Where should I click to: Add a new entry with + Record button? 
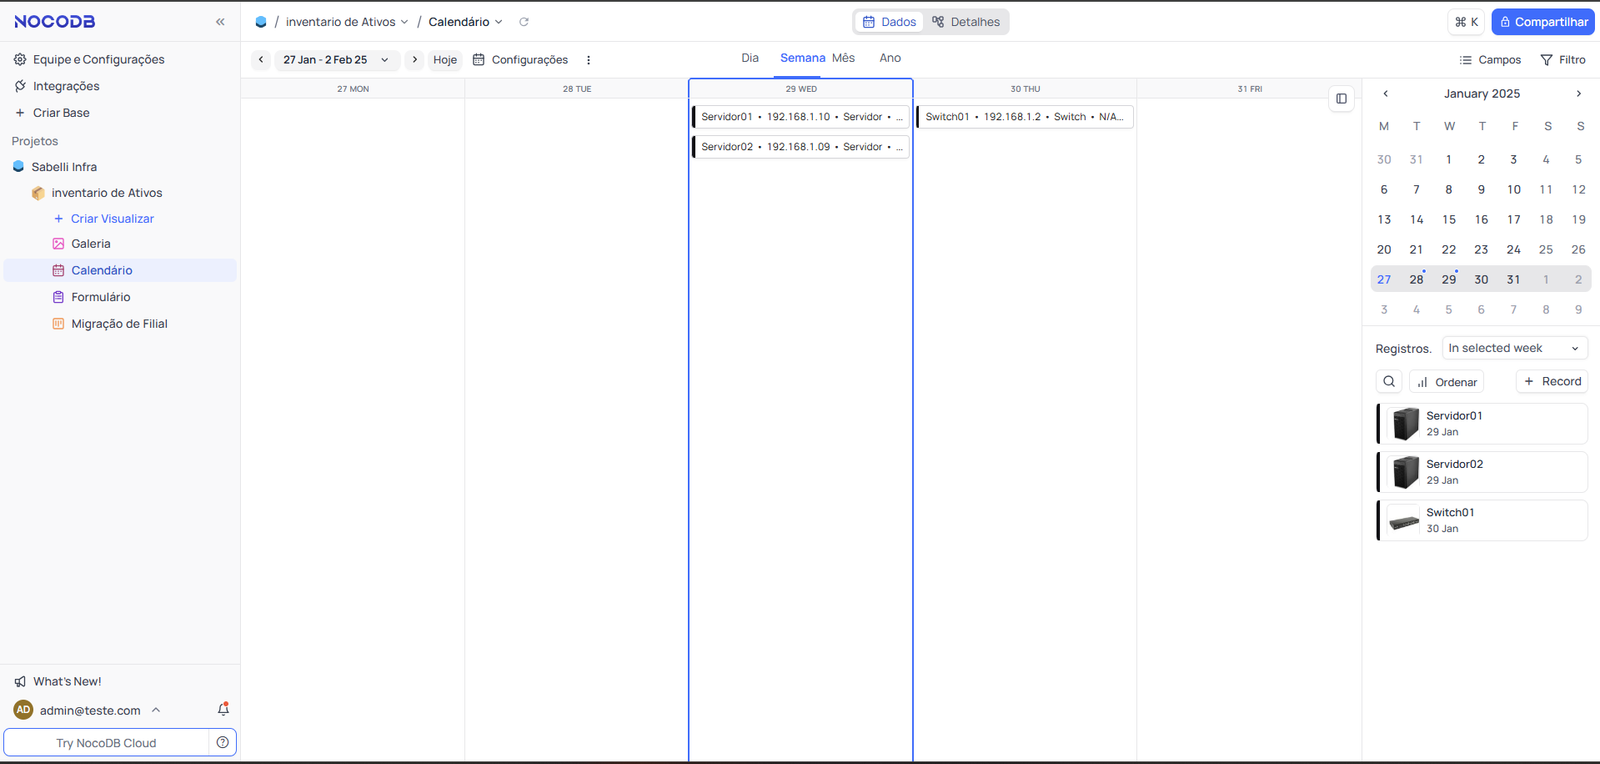point(1552,382)
